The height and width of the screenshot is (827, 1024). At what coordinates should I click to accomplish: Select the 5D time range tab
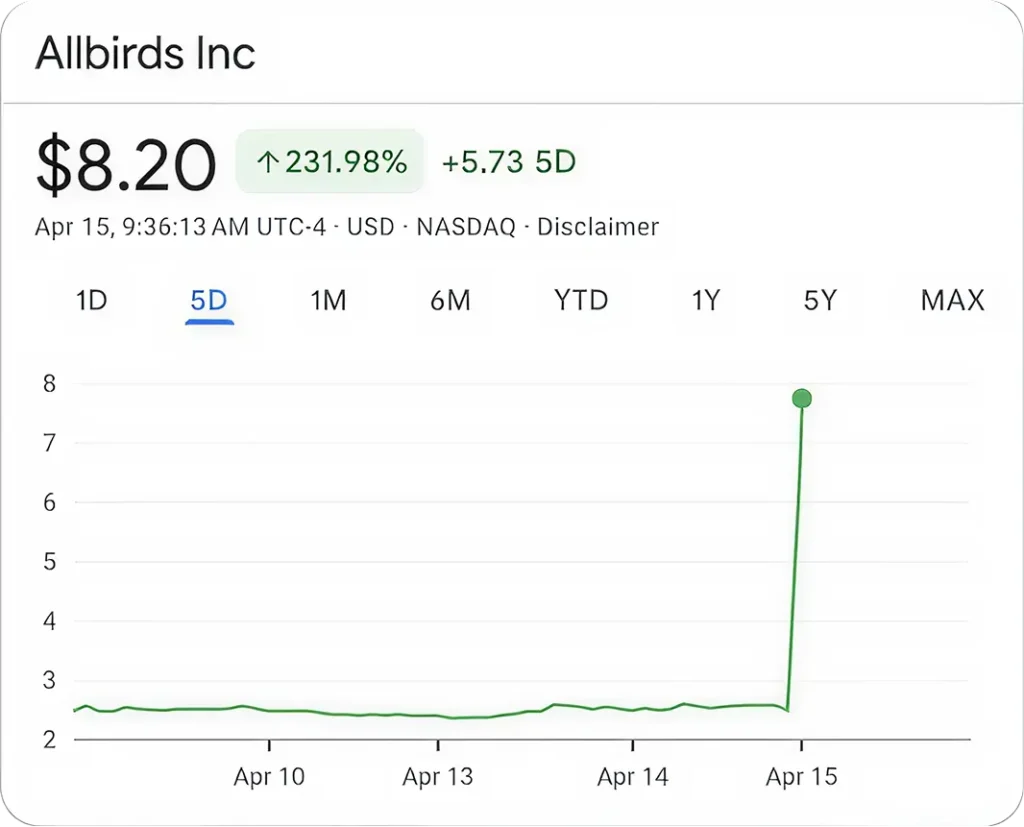209,300
